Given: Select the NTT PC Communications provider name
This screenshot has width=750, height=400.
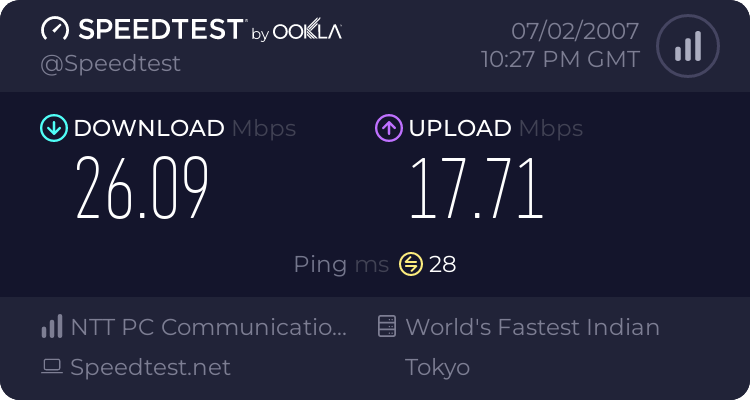Looking at the screenshot, I should [x=208, y=327].
